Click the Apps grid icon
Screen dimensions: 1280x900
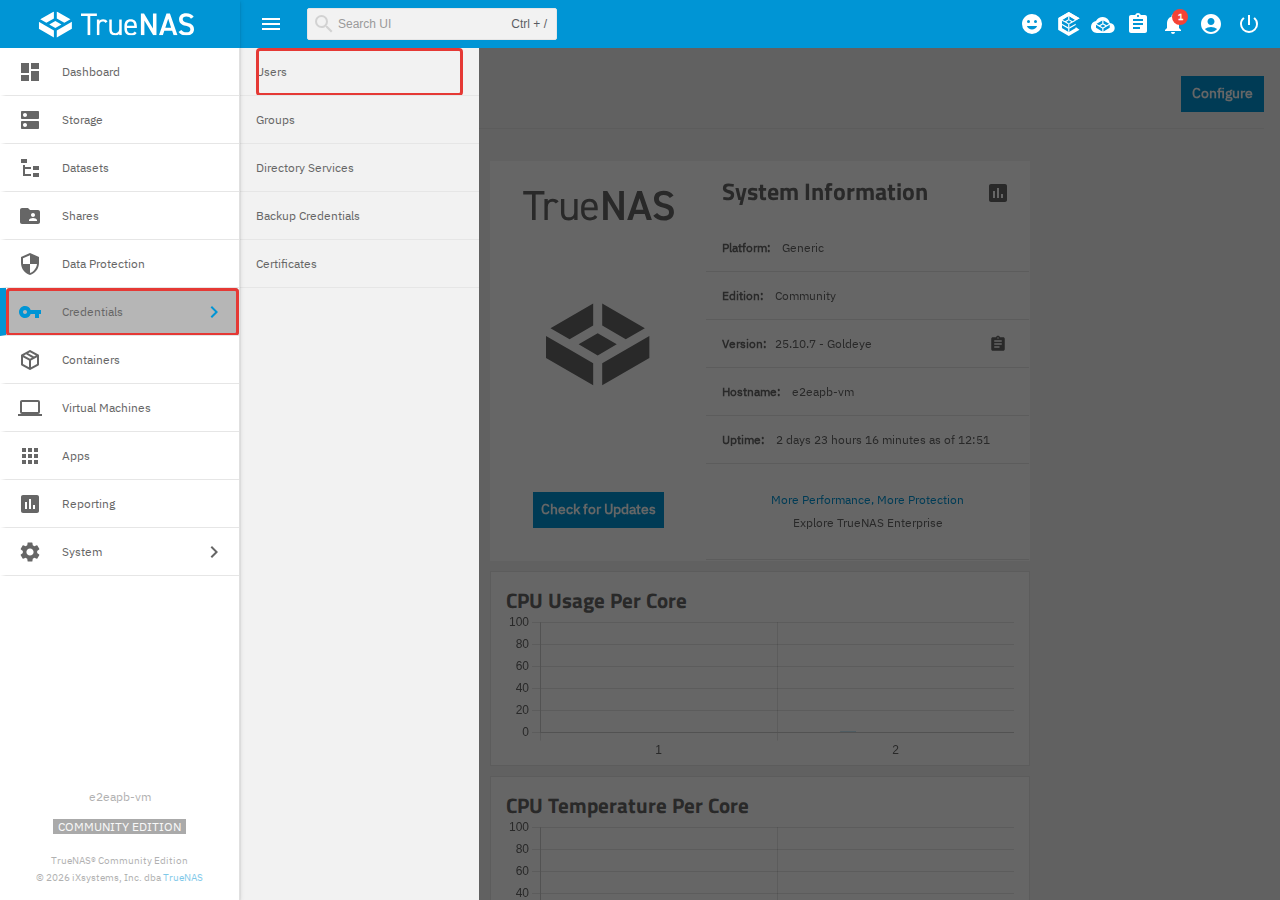point(30,456)
